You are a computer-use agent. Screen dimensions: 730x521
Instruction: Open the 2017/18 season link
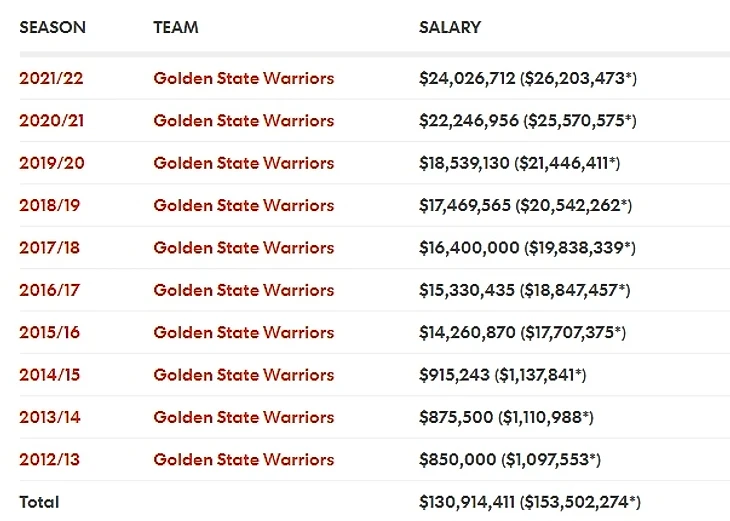coord(51,247)
